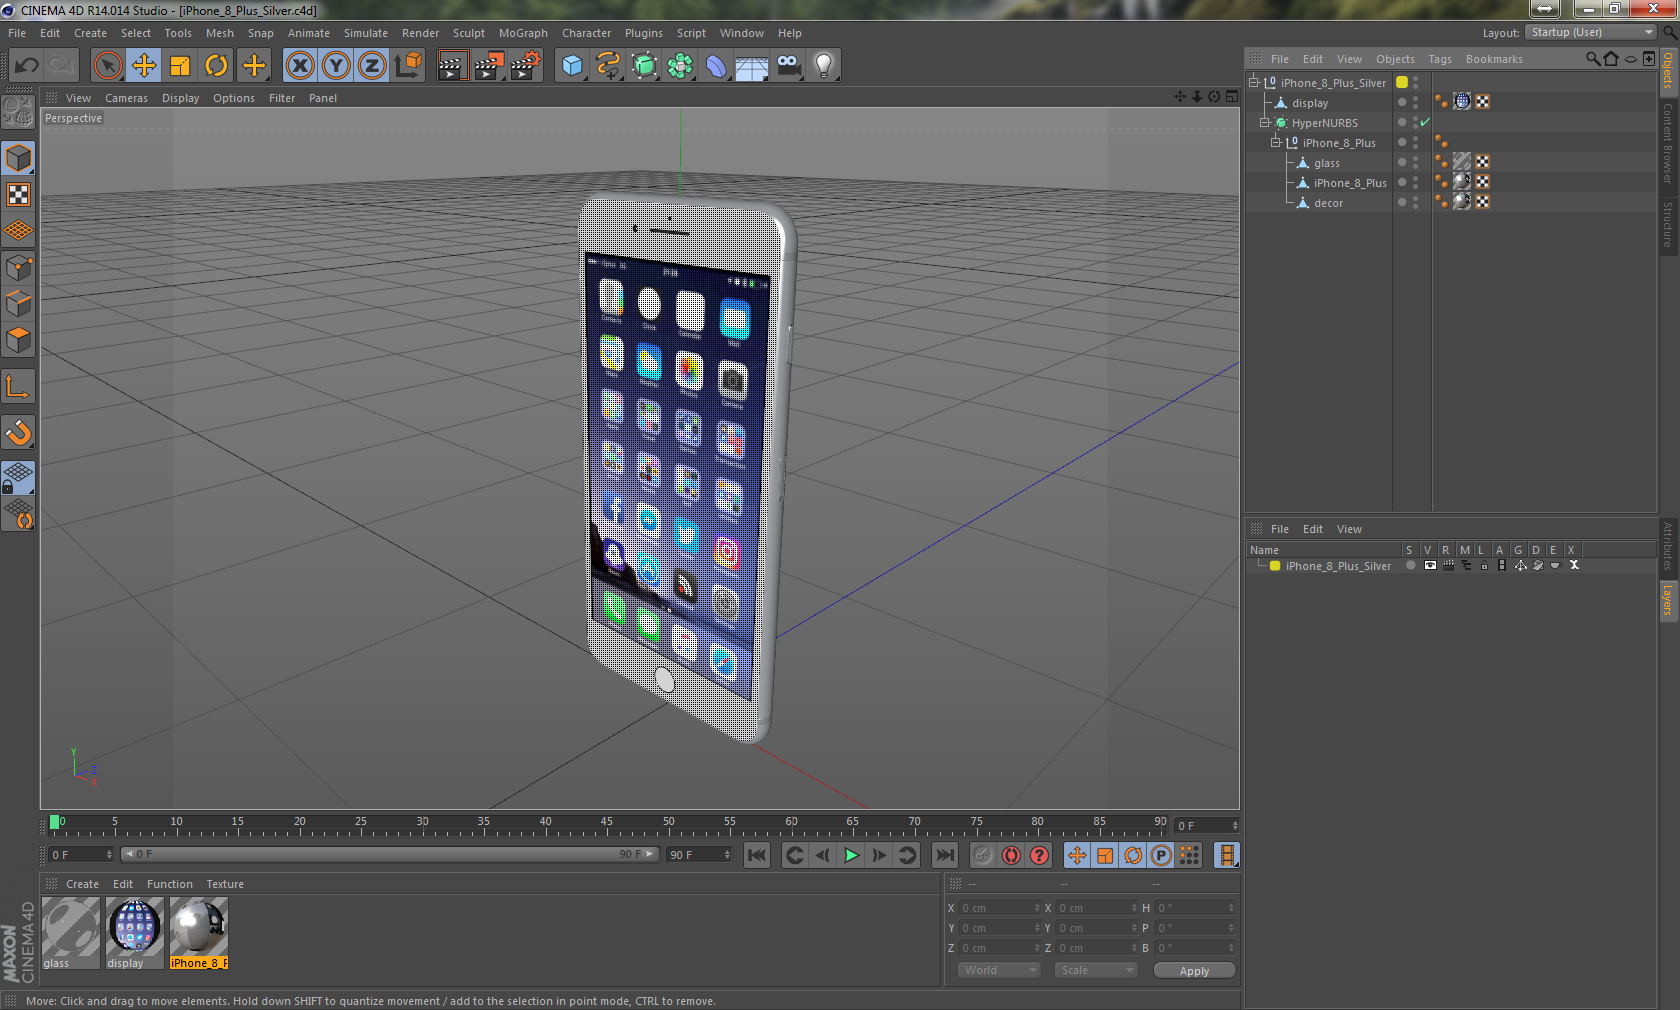Image resolution: width=1680 pixels, height=1010 pixels.
Task: Open viewport Filter menu
Action: coord(282,98)
